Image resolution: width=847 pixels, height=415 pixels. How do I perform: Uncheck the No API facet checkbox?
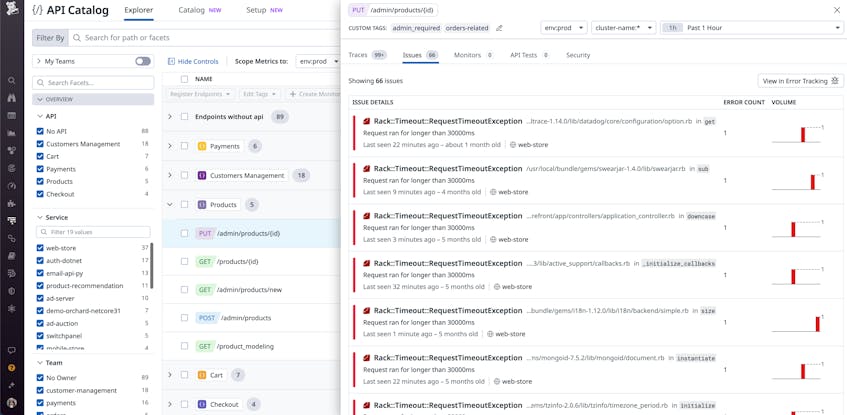tap(39, 131)
